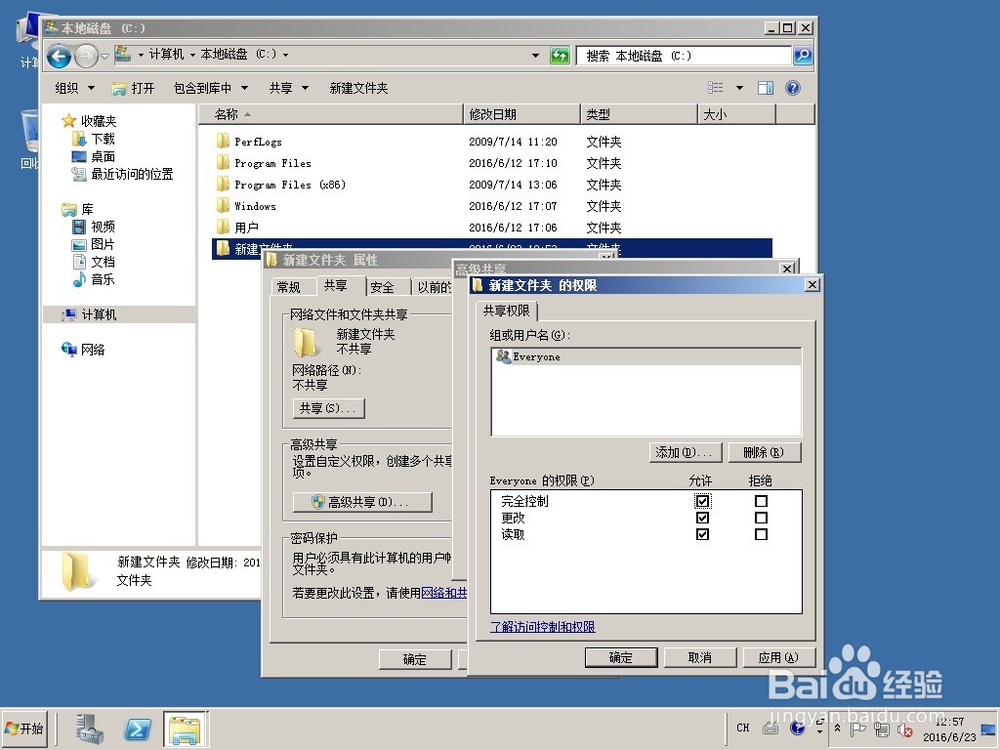
Task: Open PowerShell from the taskbar icon
Action: [x=138, y=728]
